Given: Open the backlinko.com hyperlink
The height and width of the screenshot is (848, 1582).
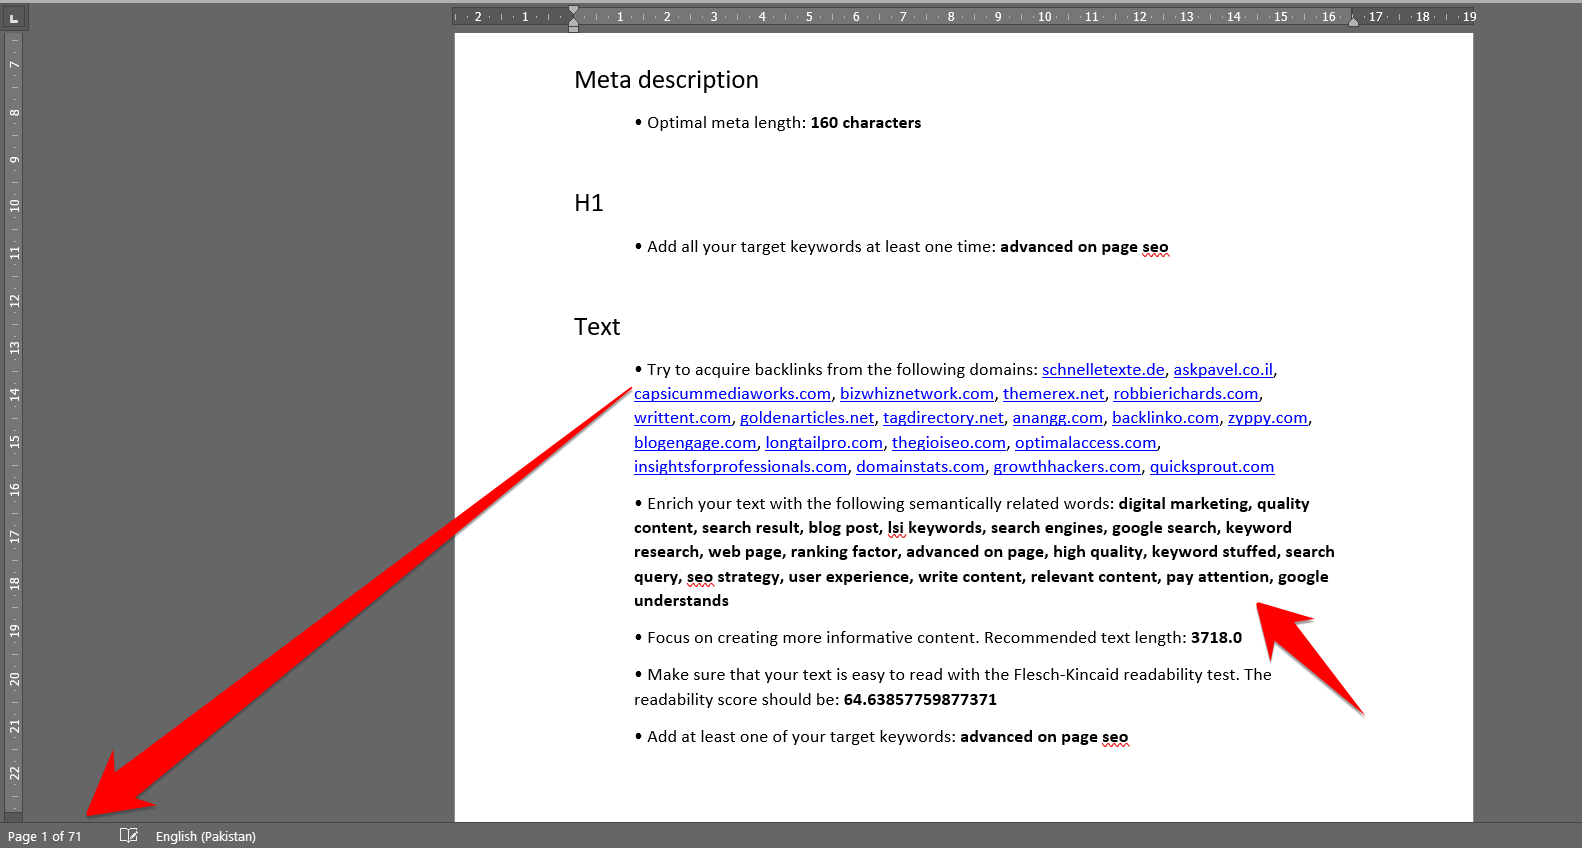Looking at the screenshot, I should click(1164, 418).
